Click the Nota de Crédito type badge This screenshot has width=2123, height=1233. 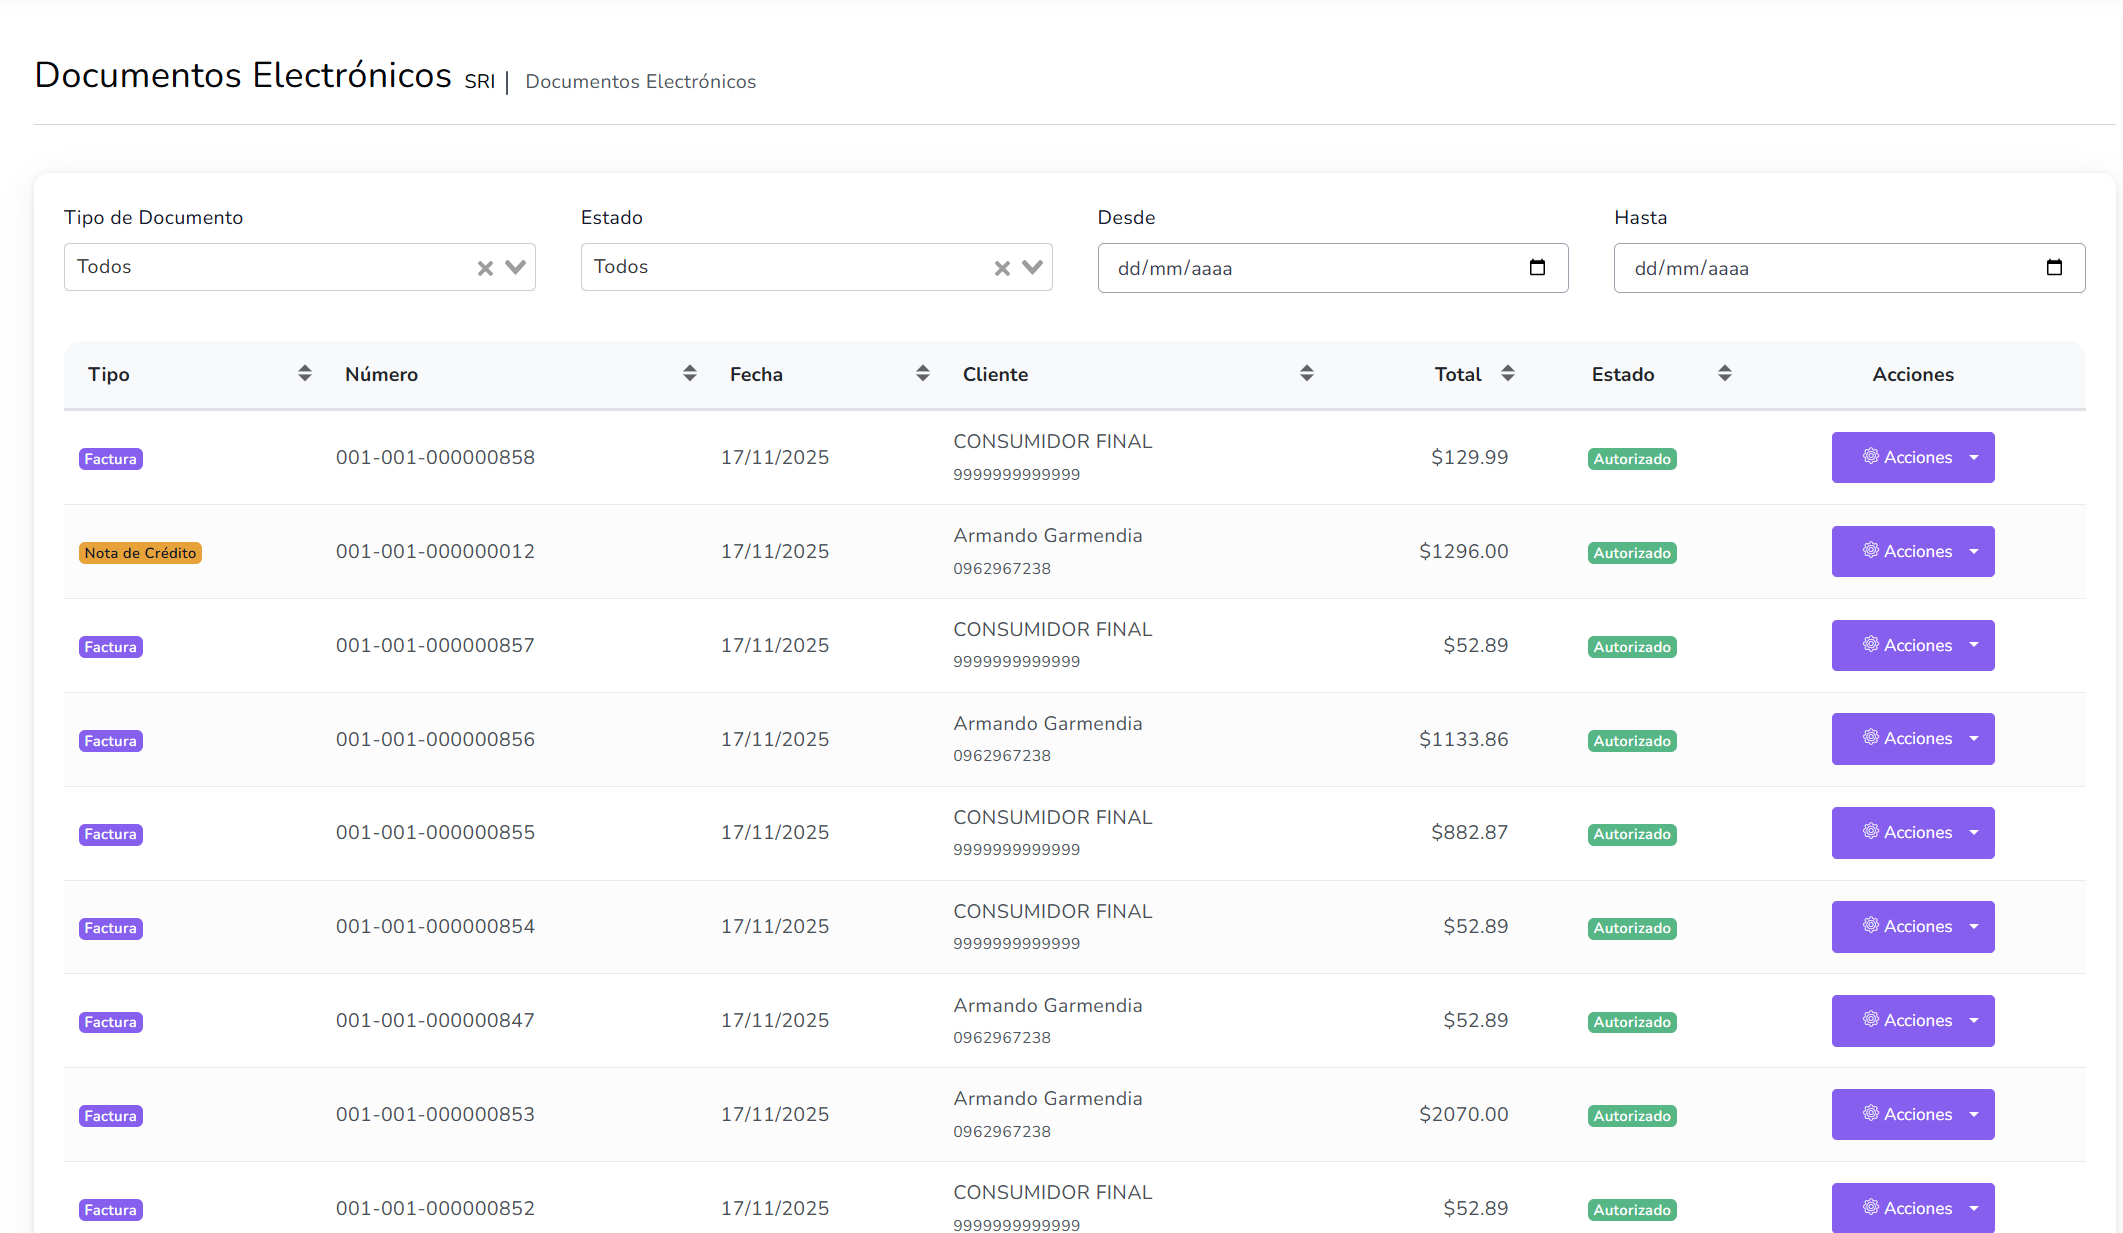[x=140, y=553]
